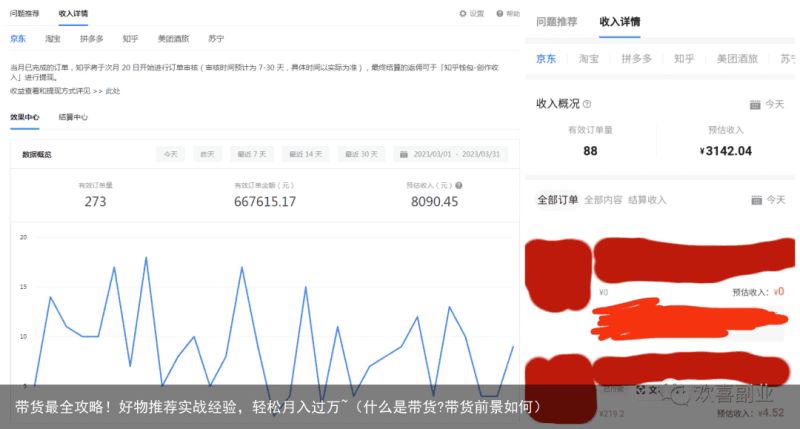
Task: Open 苏宁 tab in left panel
Action: point(216,39)
